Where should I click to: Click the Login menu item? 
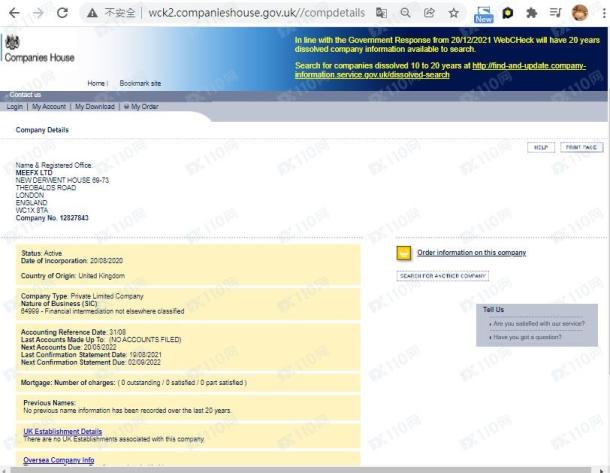(15, 107)
